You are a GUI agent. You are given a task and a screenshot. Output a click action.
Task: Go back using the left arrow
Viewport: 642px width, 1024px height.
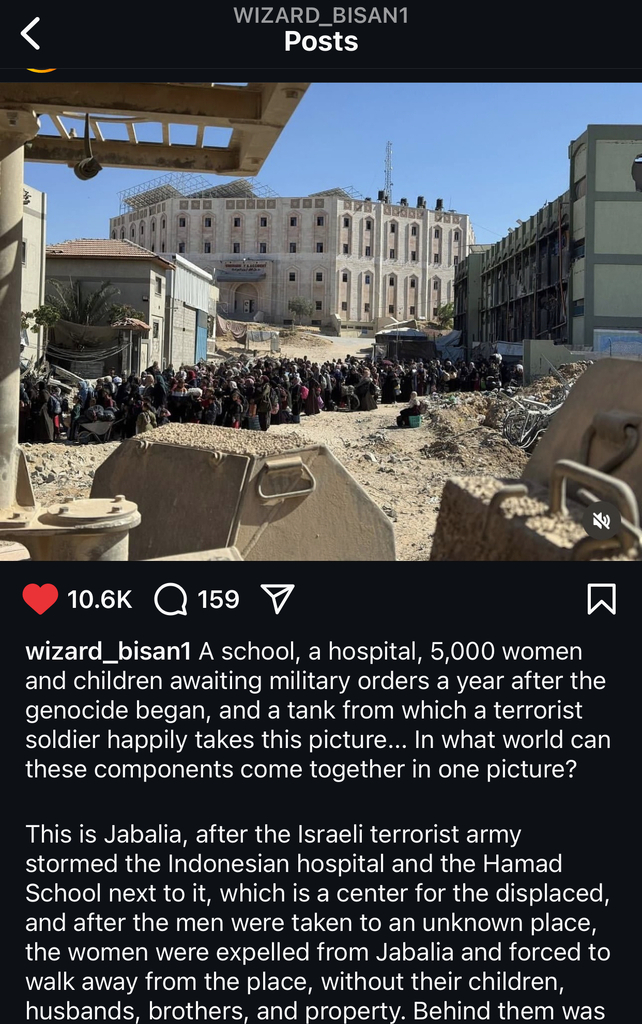pos(31,33)
